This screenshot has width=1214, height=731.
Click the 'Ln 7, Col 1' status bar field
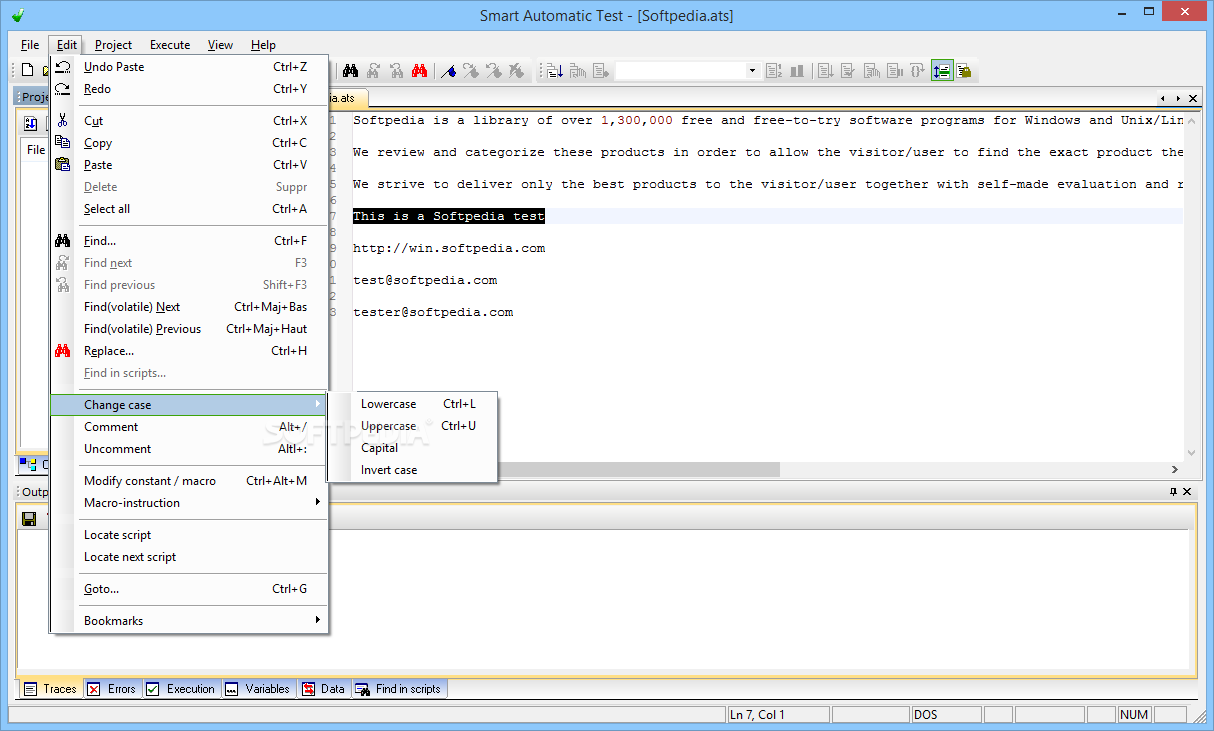coord(777,715)
